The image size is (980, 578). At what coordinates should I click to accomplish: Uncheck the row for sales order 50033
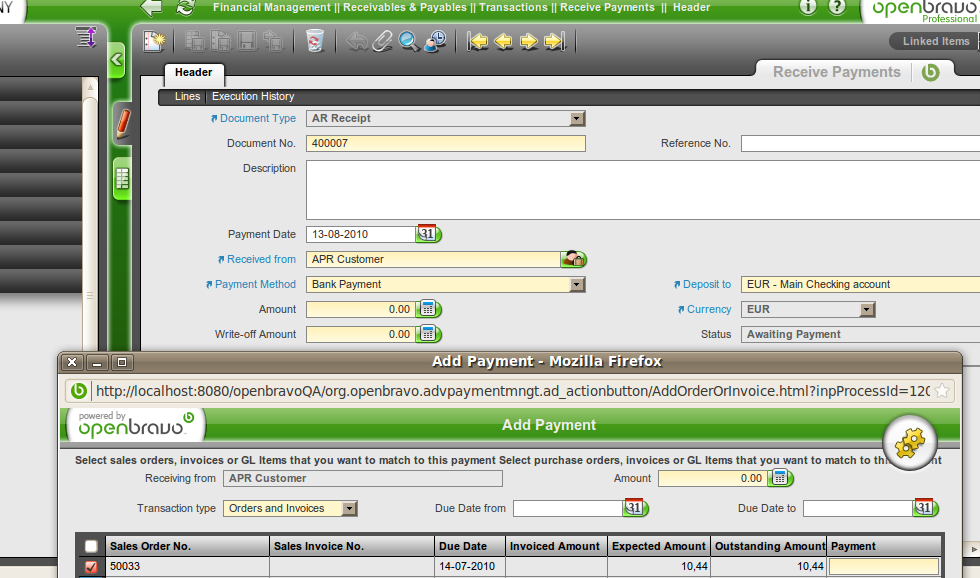click(x=92, y=567)
